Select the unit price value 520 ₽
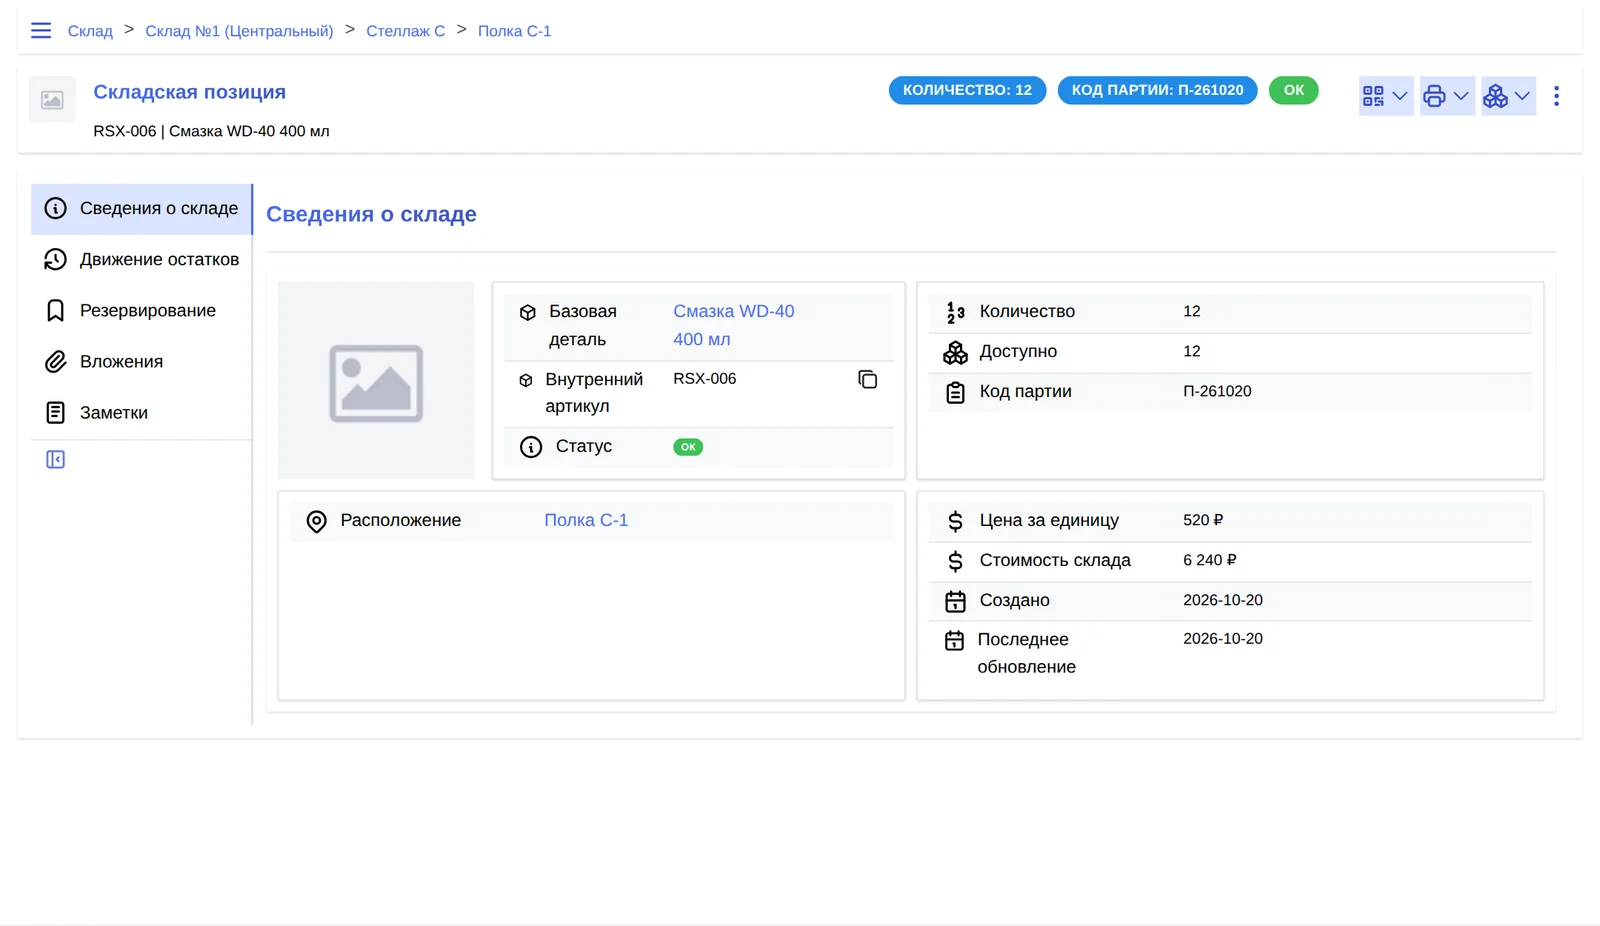Image resolution: width=1600 pixels, height=926 pixels. click(1203, 520)
